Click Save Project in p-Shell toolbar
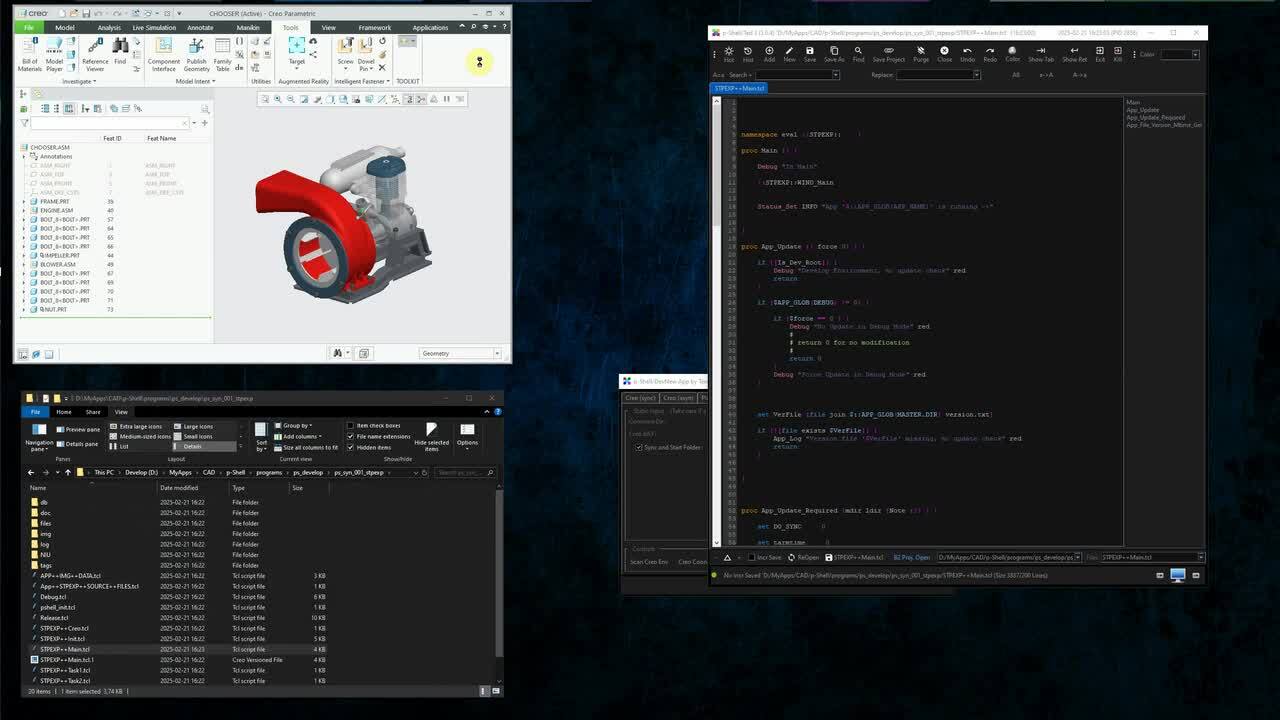The height and width of the screenshot is (720, 1280). pyautogui.click(x=888, y=54)
